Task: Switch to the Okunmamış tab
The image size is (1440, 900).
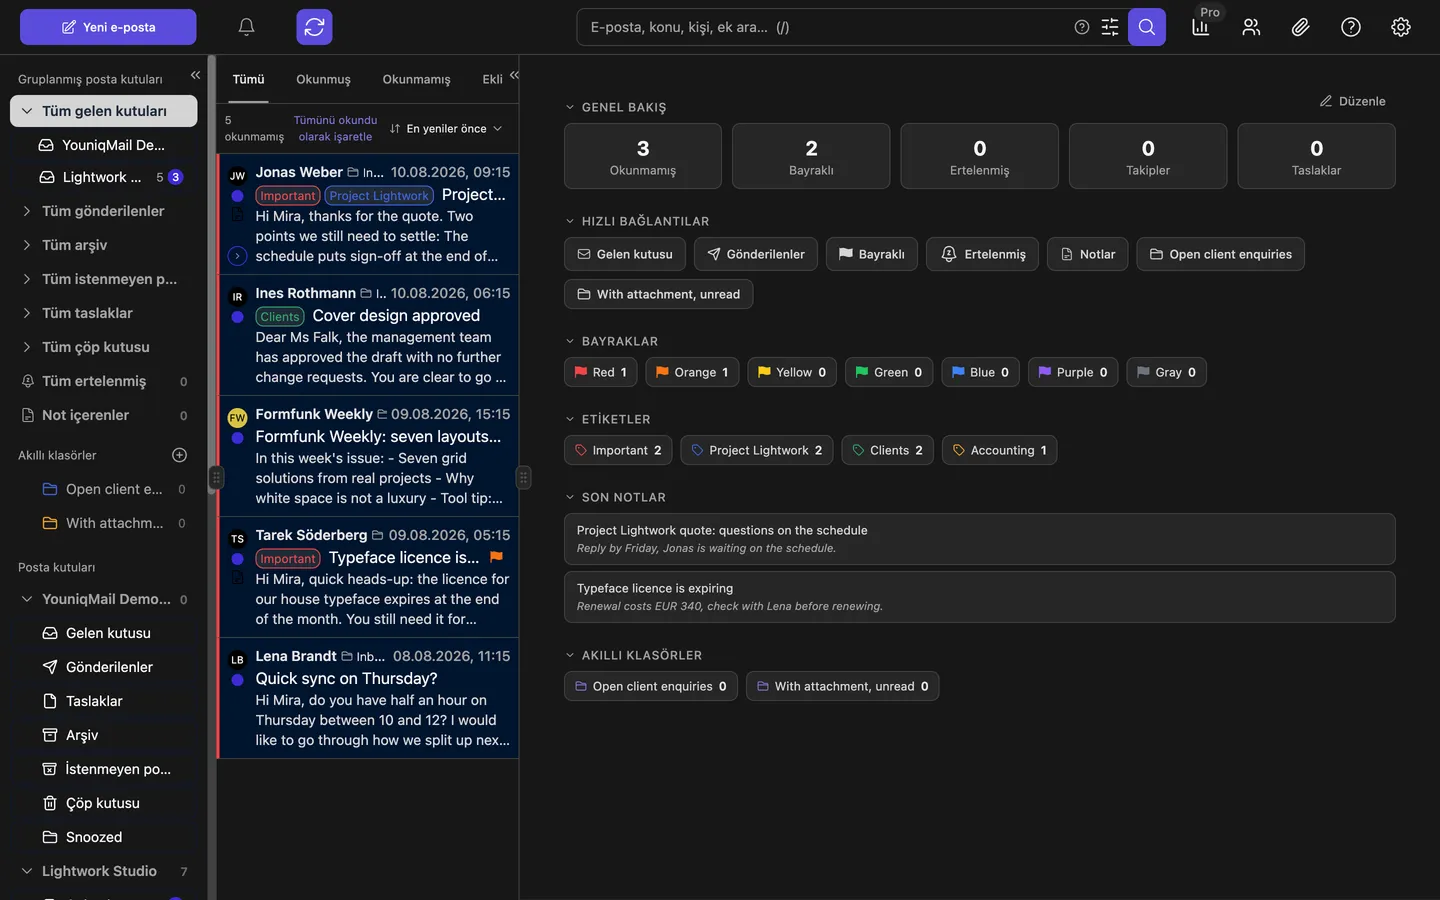Action: (x=416, y=79)
